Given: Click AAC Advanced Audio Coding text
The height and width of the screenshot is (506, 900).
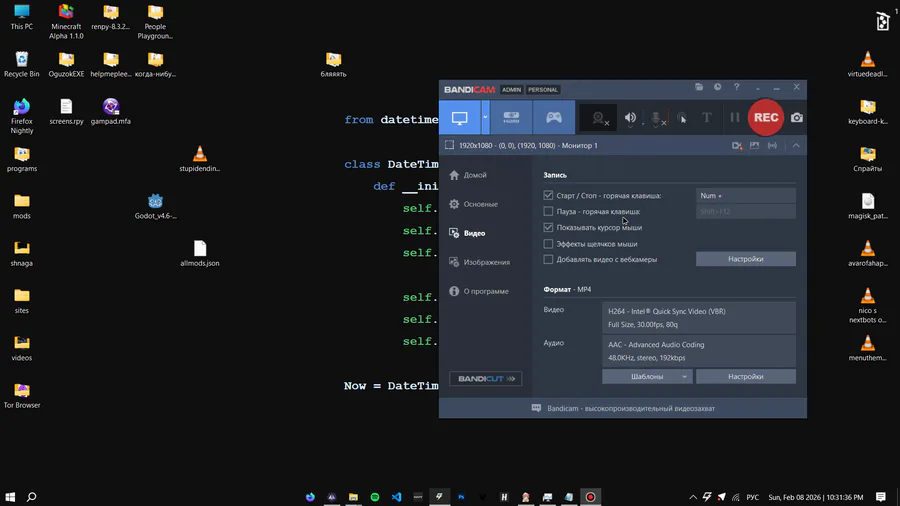Looking at the screenshot, I should click(656, 345).
